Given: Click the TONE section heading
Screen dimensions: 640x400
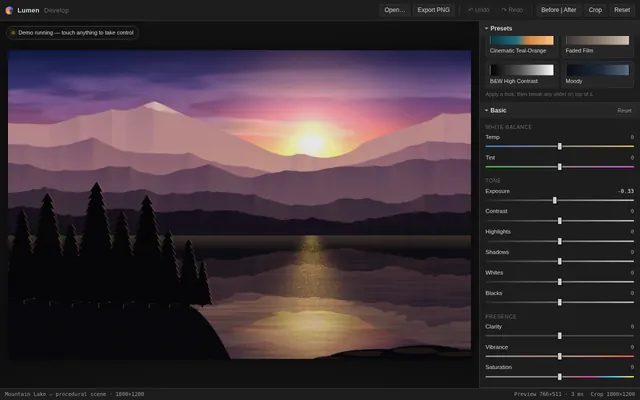Looking at the screenshot, I should click(x=493, y=180).
